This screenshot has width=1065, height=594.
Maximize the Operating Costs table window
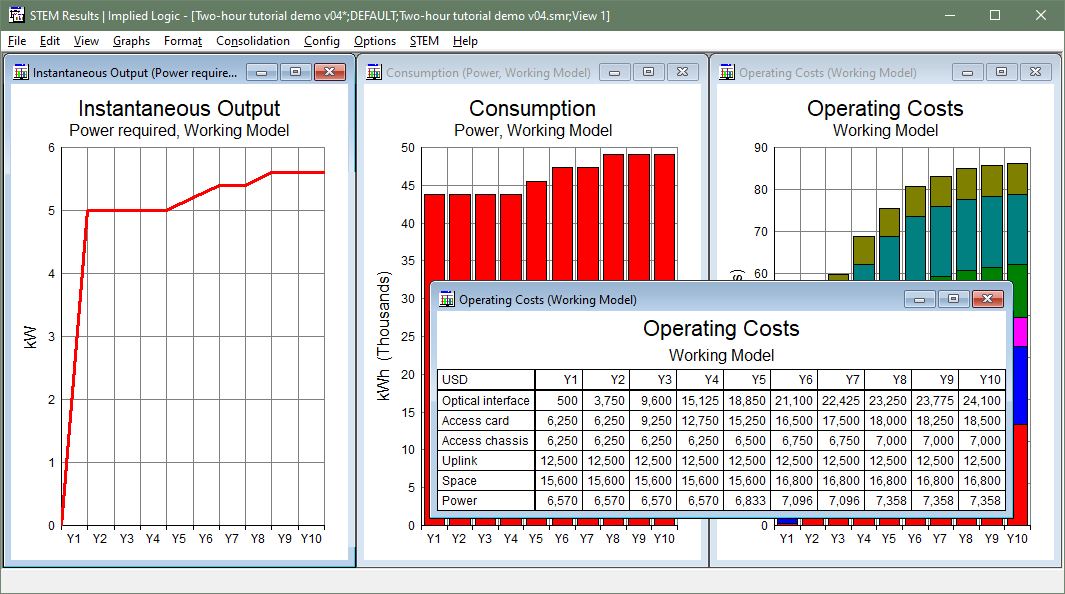[953, 299]
